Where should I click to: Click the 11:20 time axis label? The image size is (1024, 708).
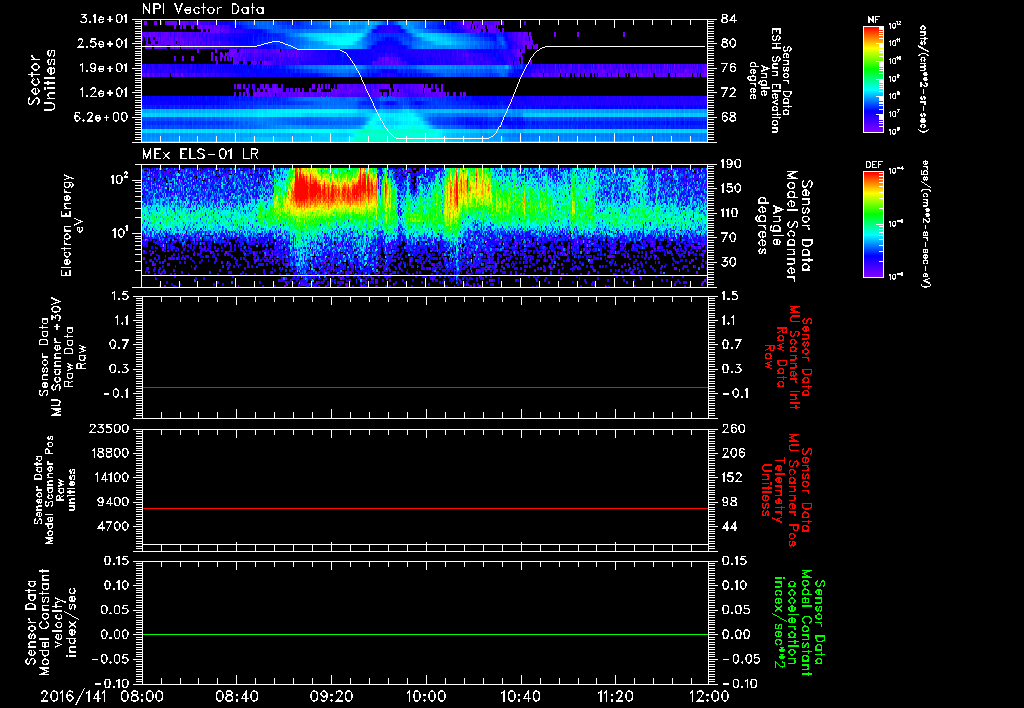coord(615,696)
